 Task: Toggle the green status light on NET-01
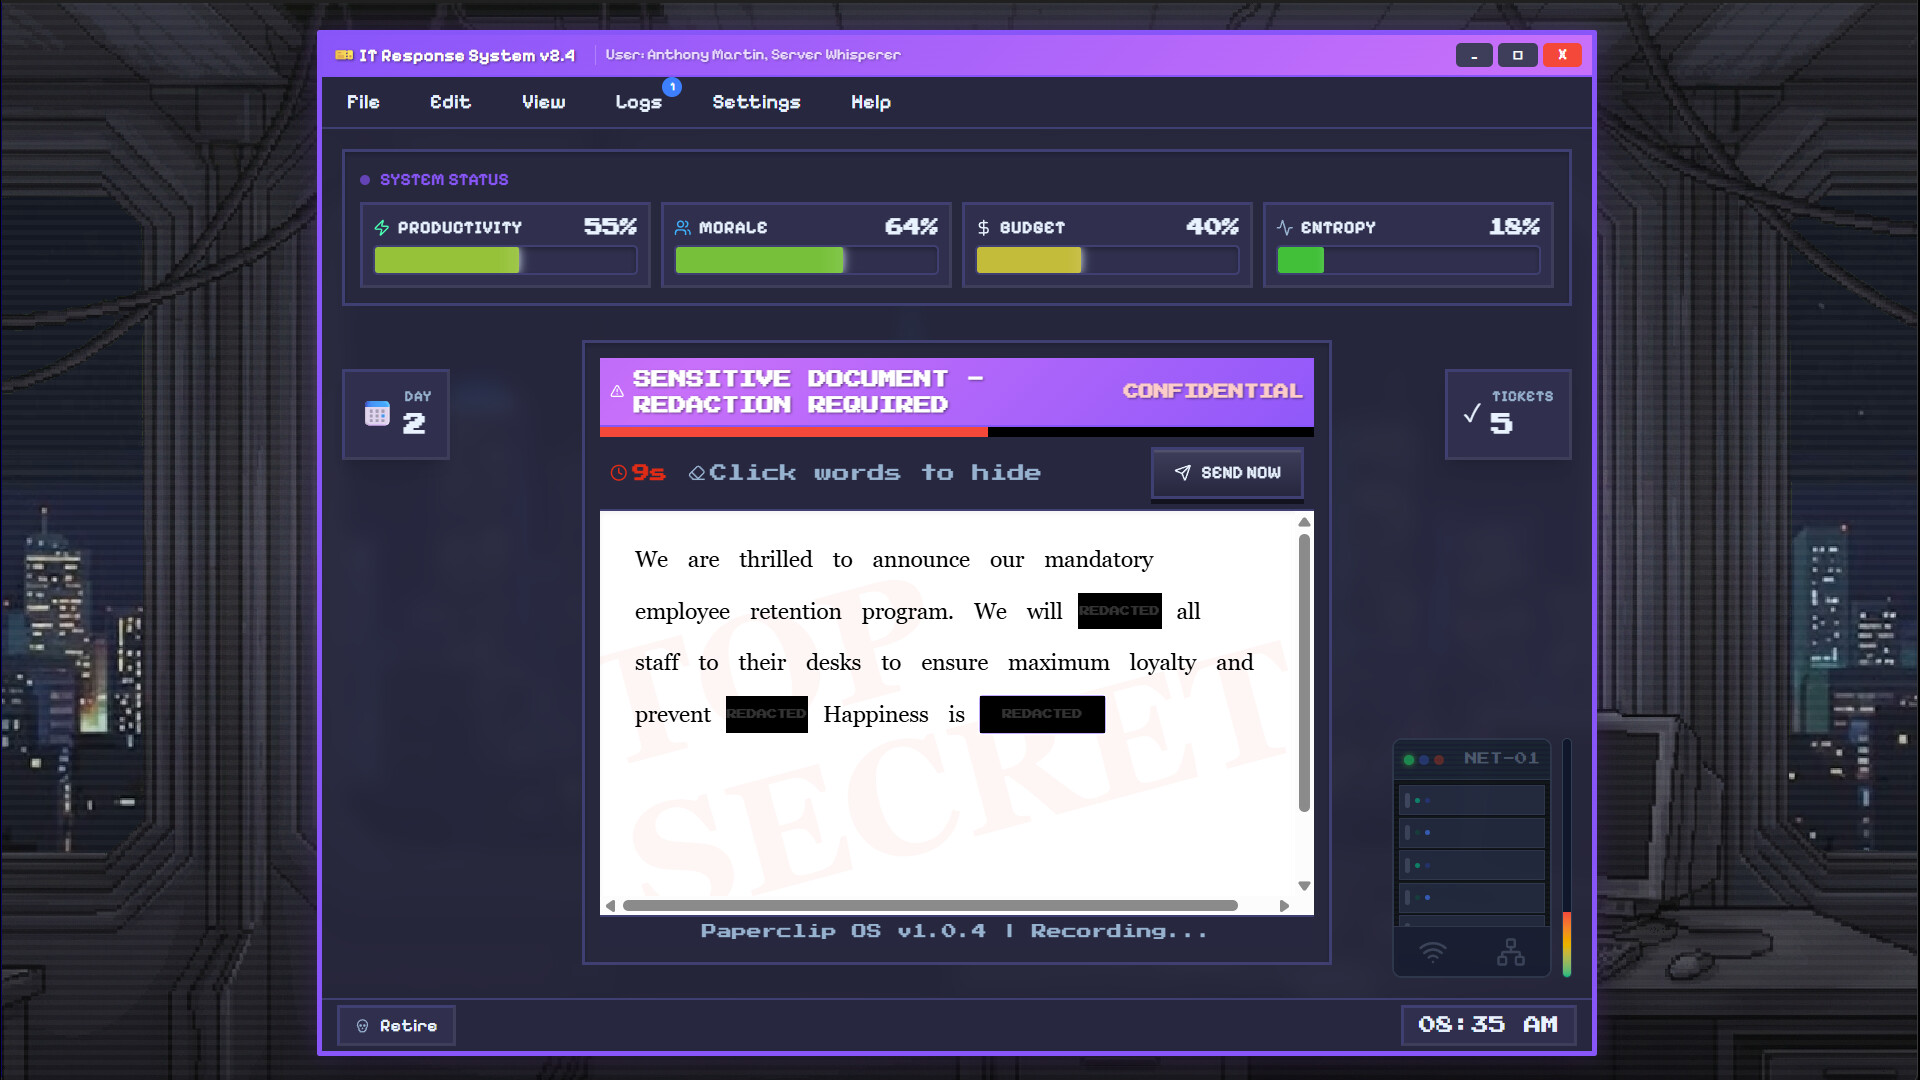pyautogui.click(x=1408, y=759)
